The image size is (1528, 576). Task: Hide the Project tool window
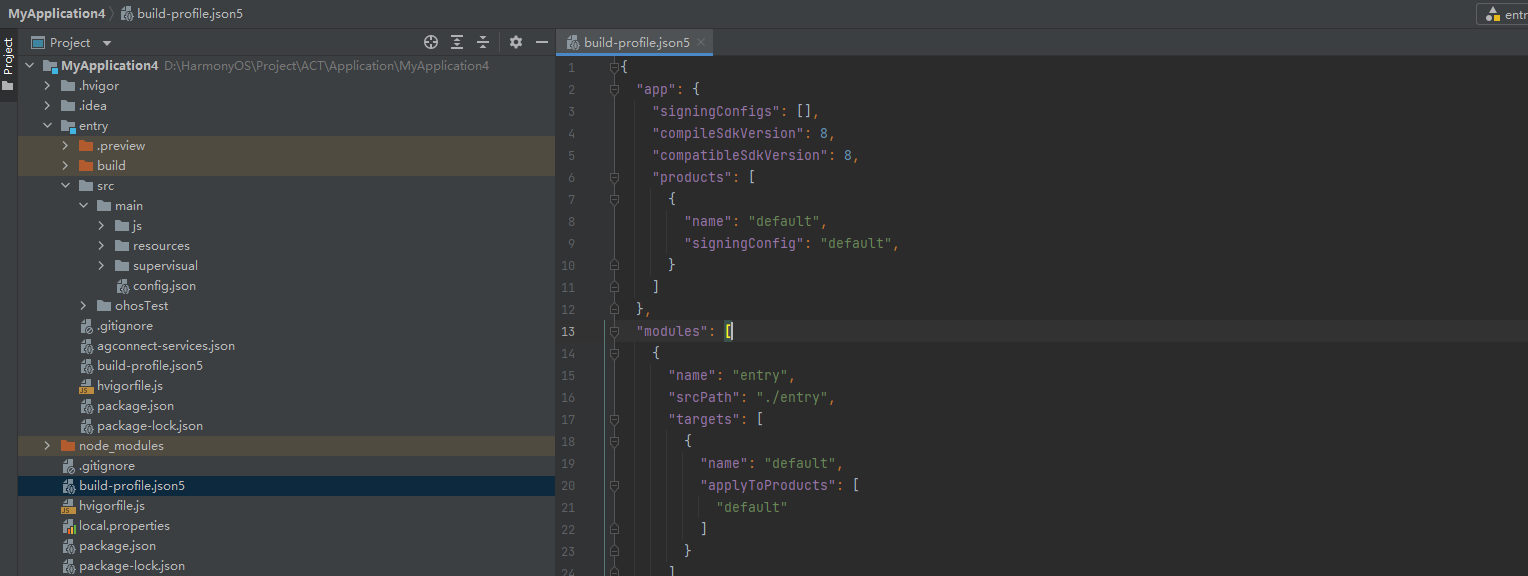[x=542, y=42]
